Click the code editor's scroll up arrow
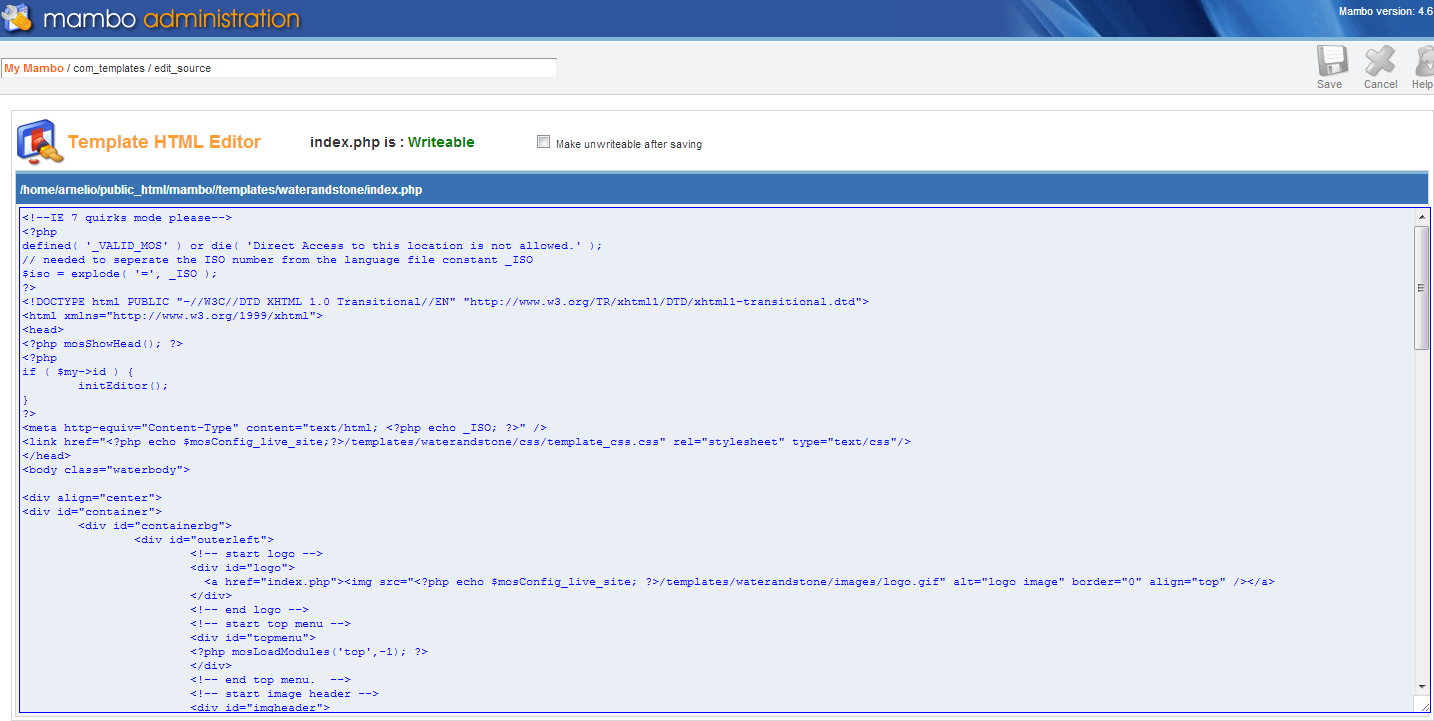1434x721 pixels. pos(1421,217)
